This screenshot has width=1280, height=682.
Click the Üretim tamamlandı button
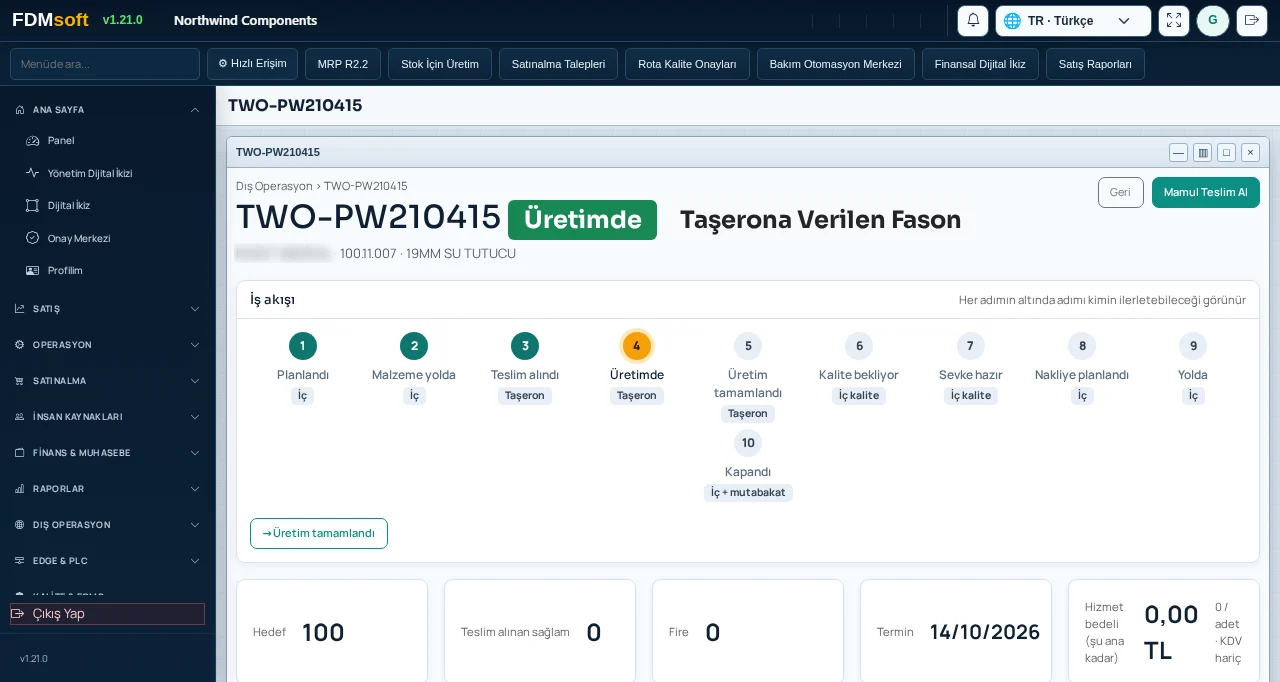[x=319, y=533]
